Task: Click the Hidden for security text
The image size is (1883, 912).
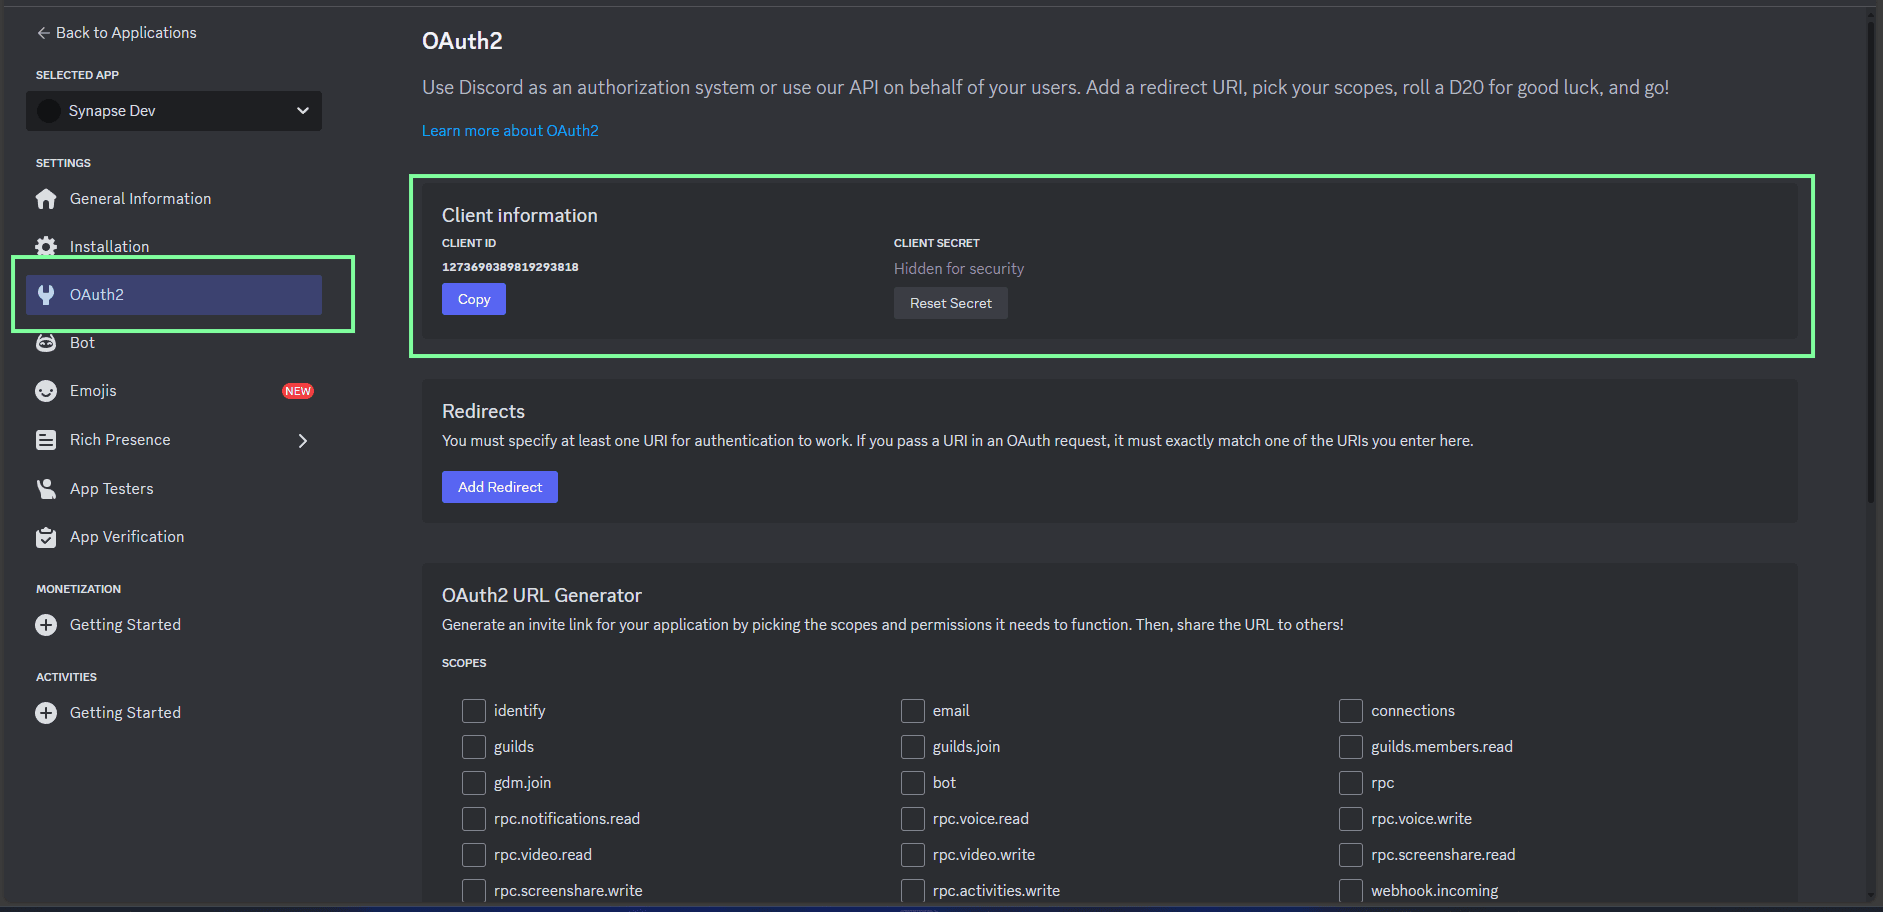Action: [959, 269]
